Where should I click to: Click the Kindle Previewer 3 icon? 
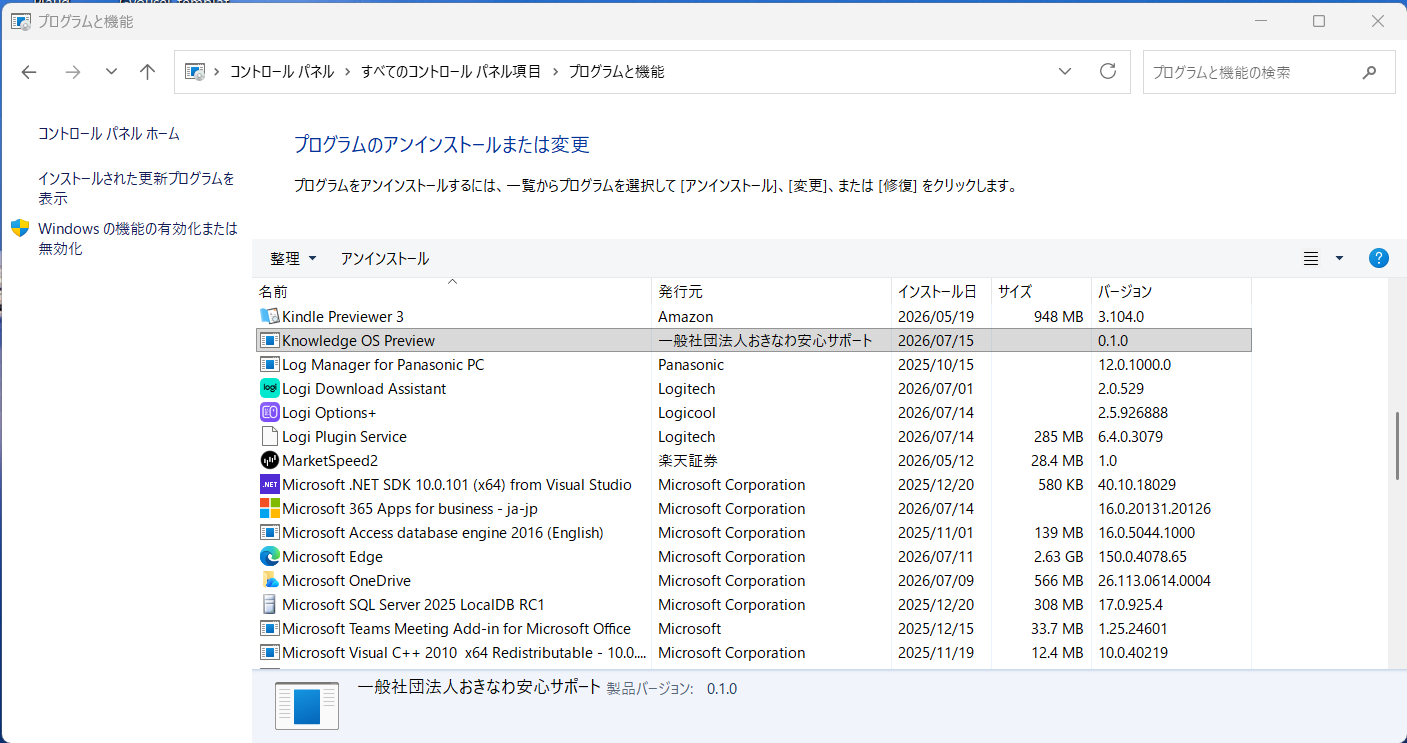269,316
